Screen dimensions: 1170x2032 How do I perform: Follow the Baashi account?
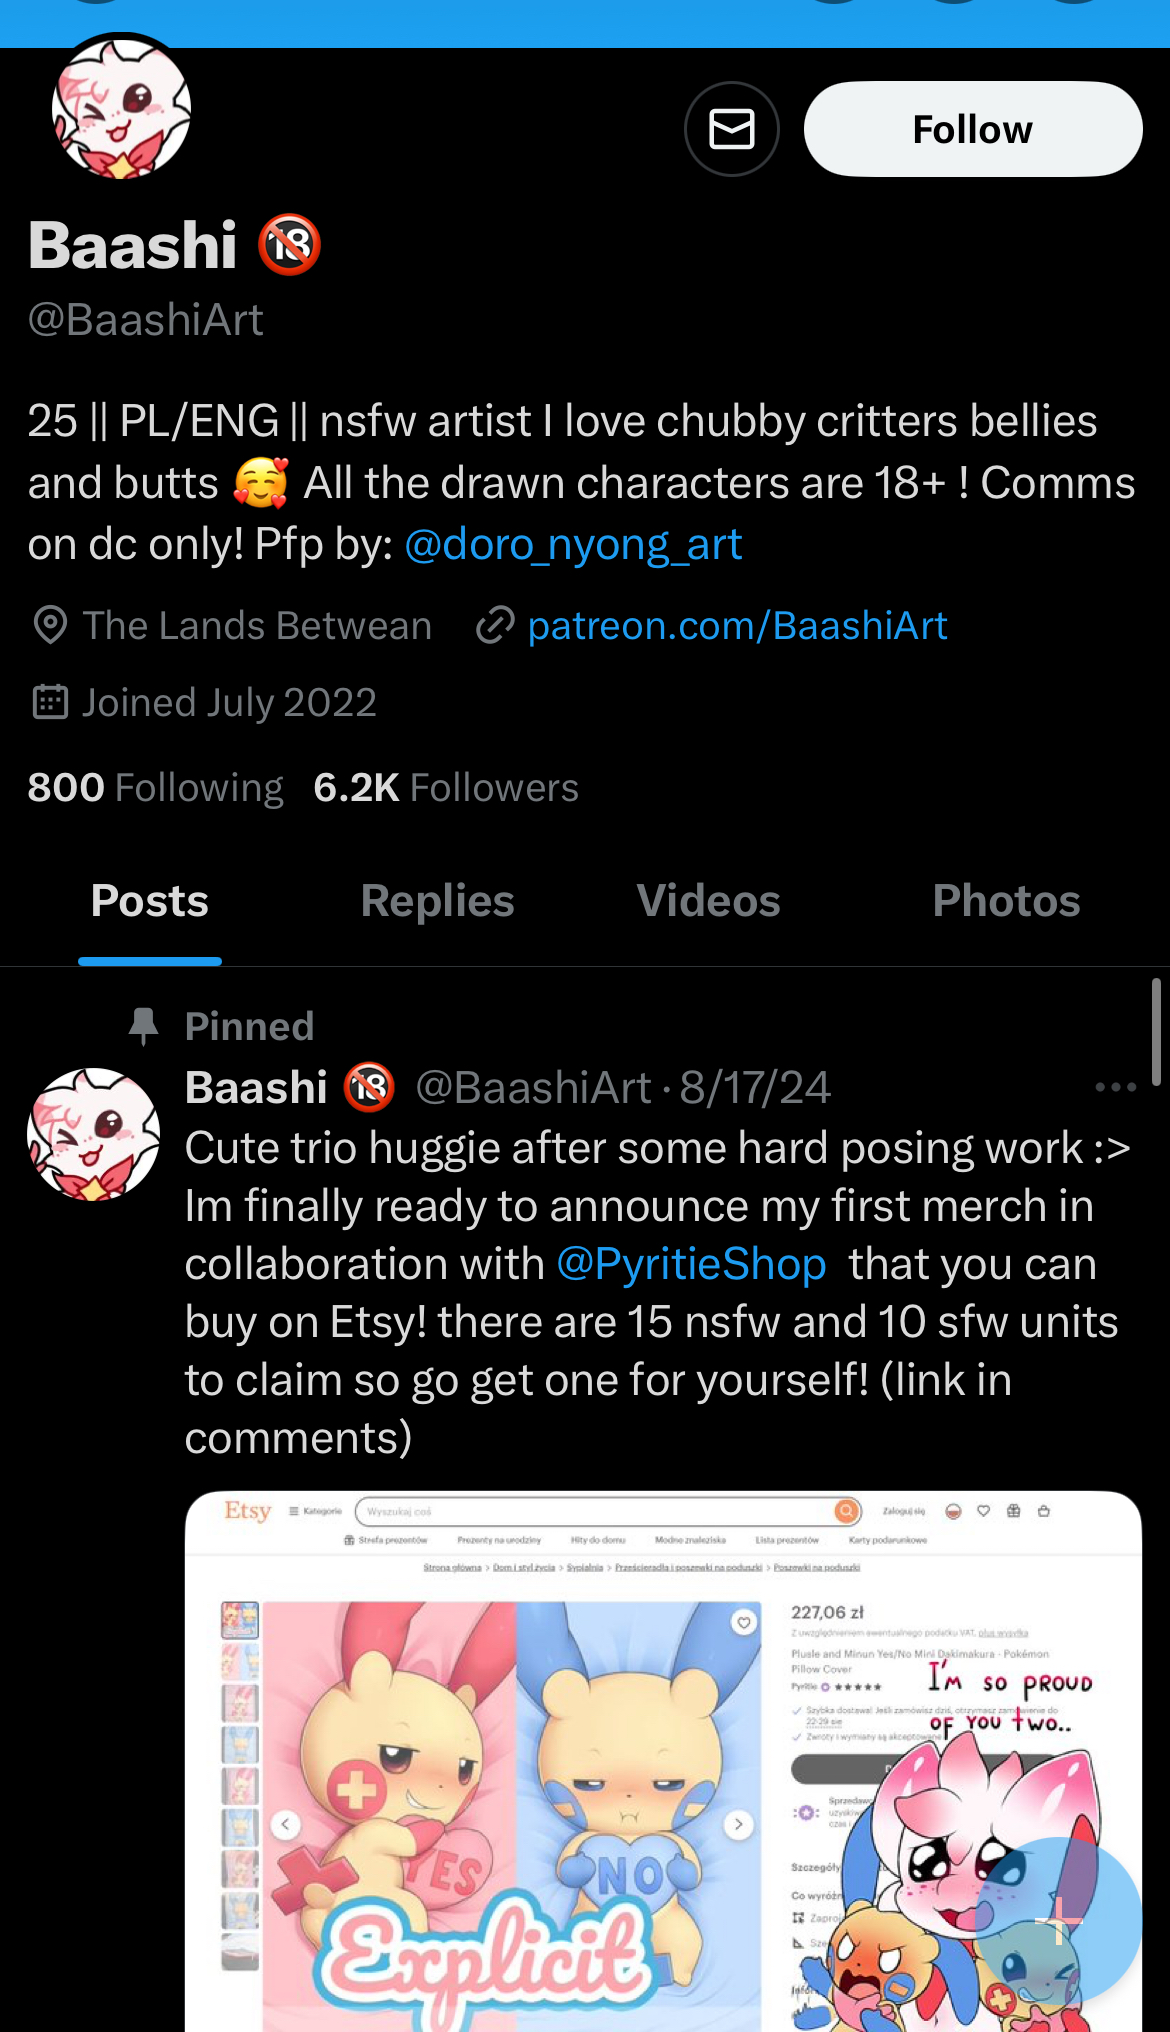(973, 129)
